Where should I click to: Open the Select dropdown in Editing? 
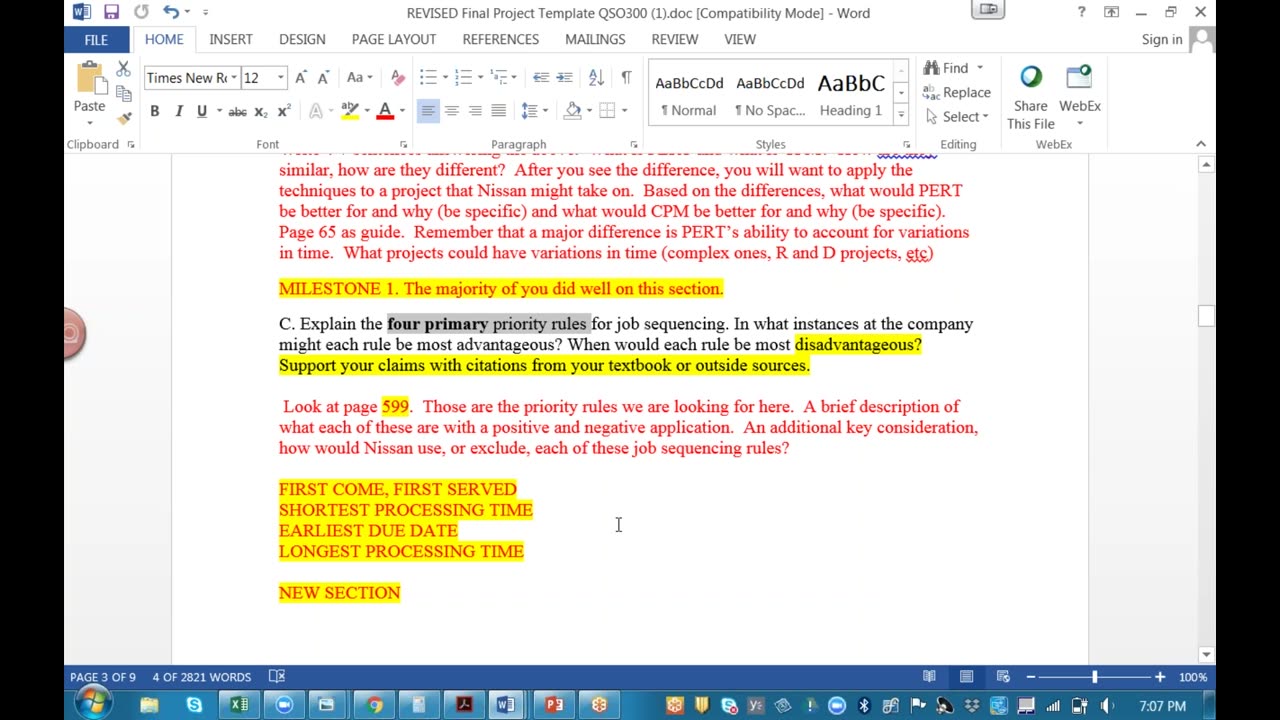pos(956,117)
